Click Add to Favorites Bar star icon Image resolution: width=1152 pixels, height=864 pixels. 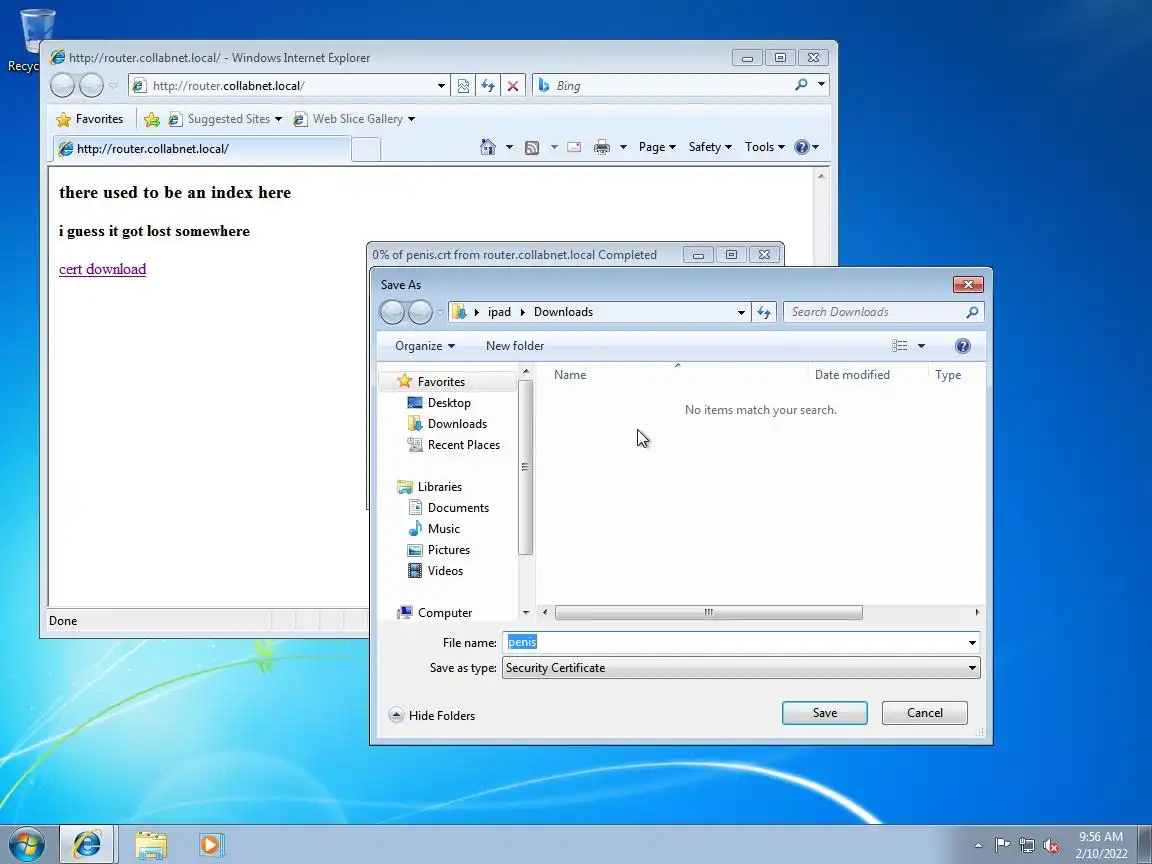click(x=152, y=119)
